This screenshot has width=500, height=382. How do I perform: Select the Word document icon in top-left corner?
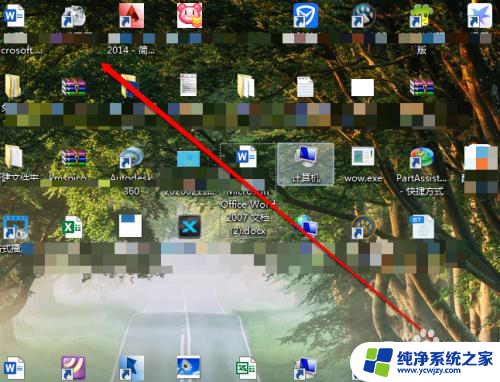[14, 15]
